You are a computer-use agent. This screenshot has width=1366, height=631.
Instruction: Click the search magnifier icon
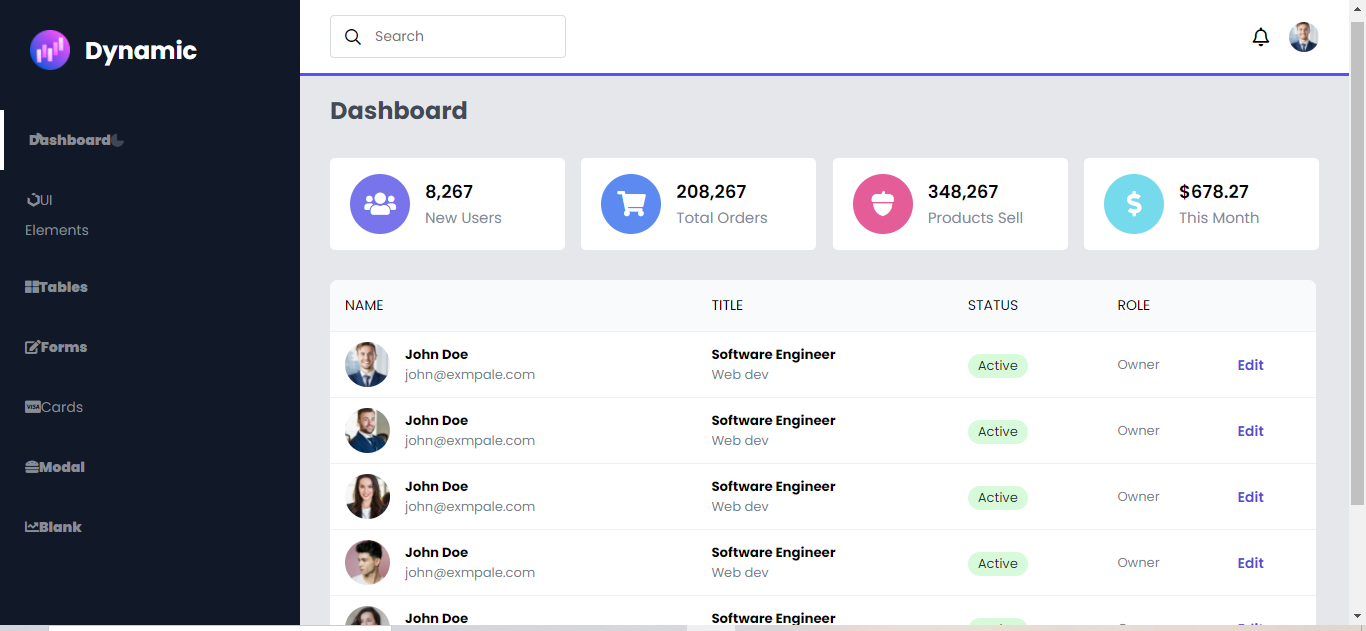(352, 37)
